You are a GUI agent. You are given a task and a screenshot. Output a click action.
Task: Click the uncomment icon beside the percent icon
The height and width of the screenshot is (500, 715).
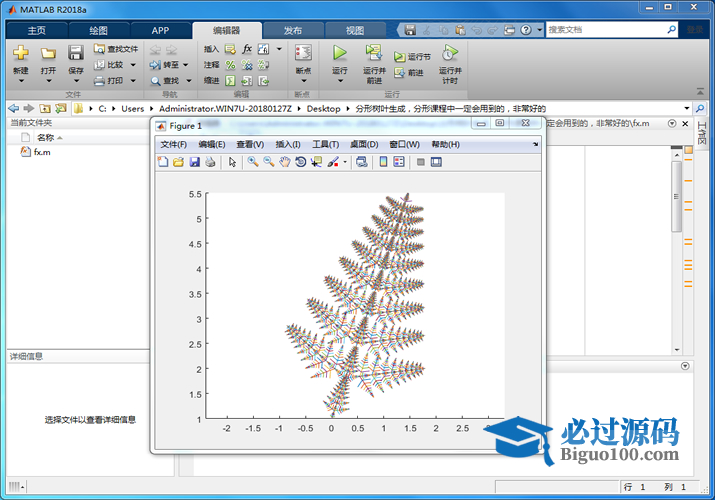click(x=247, y=65)
